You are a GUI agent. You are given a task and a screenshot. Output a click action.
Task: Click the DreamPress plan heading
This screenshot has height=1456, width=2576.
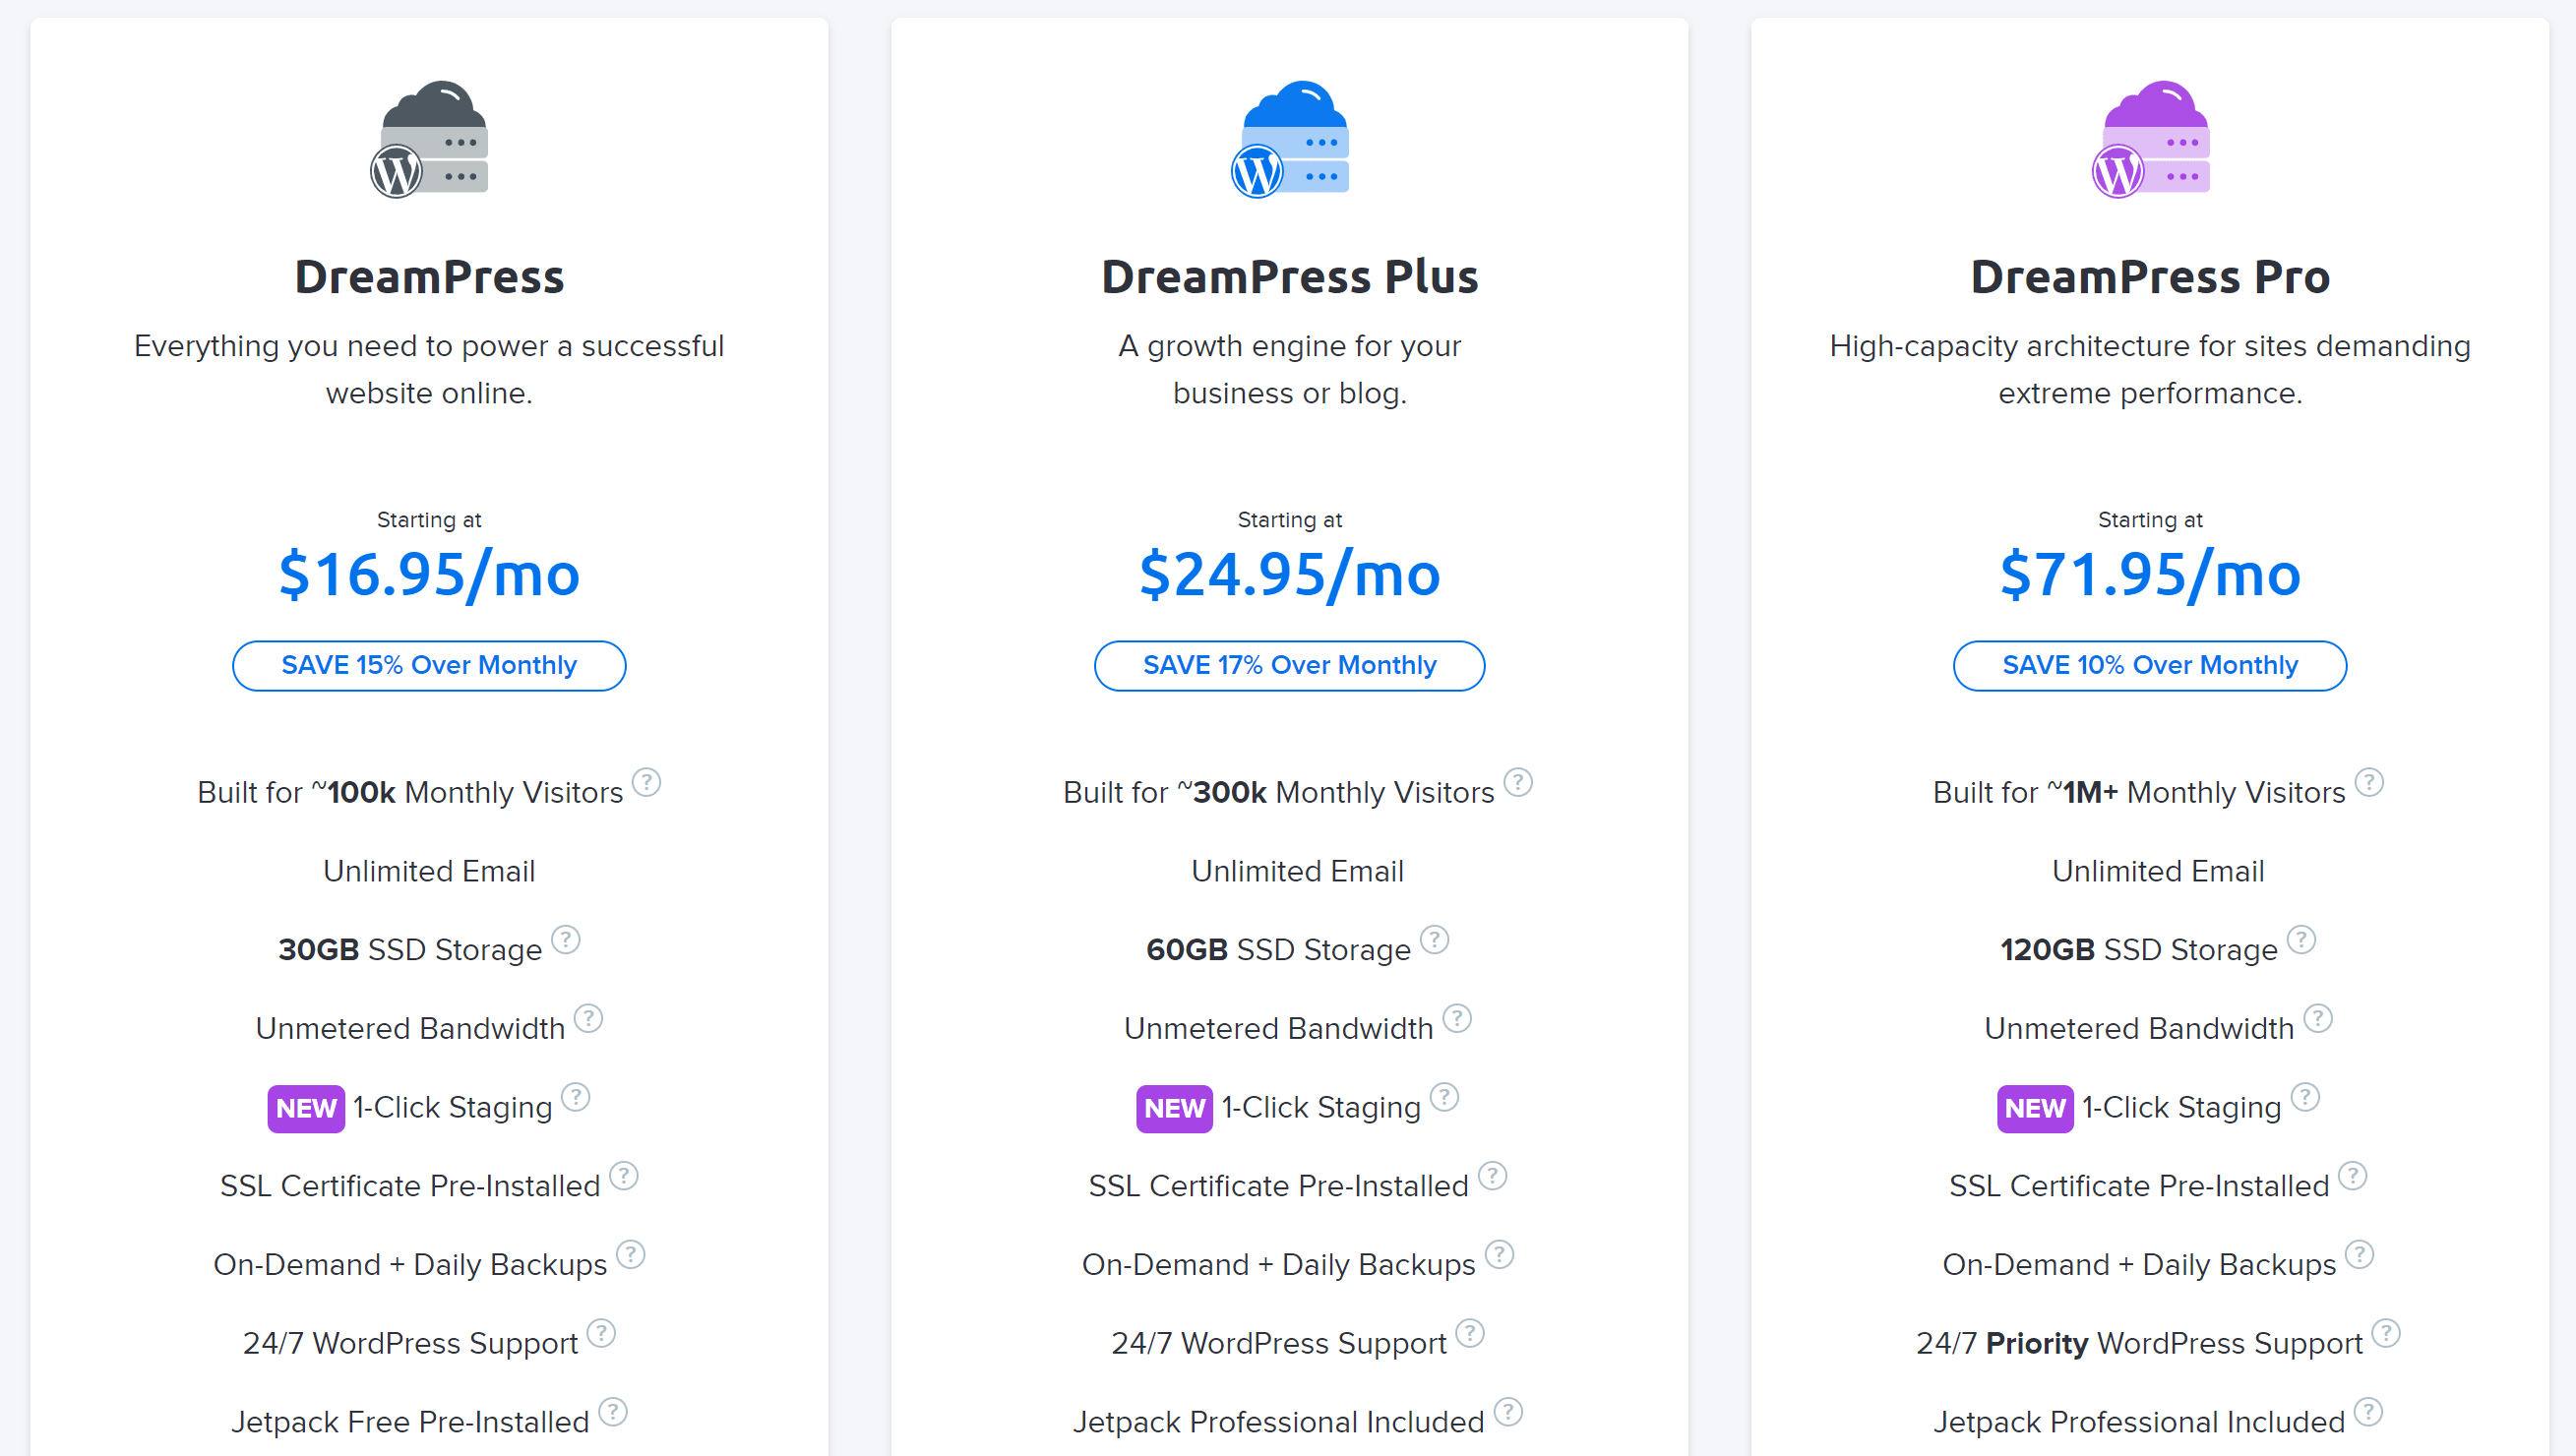point(430,278)
